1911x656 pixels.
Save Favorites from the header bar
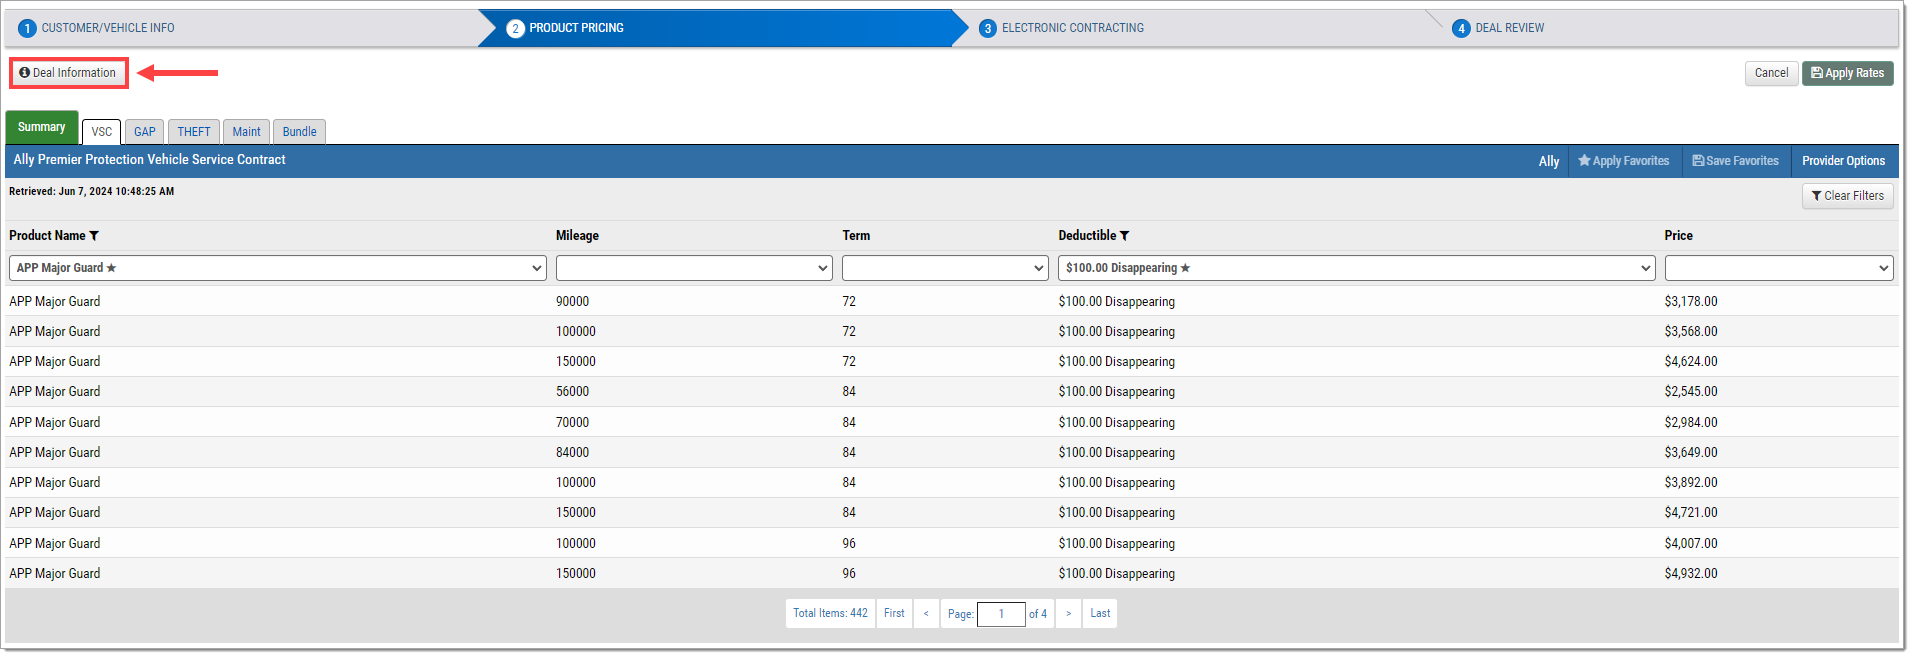point(1735,161)
